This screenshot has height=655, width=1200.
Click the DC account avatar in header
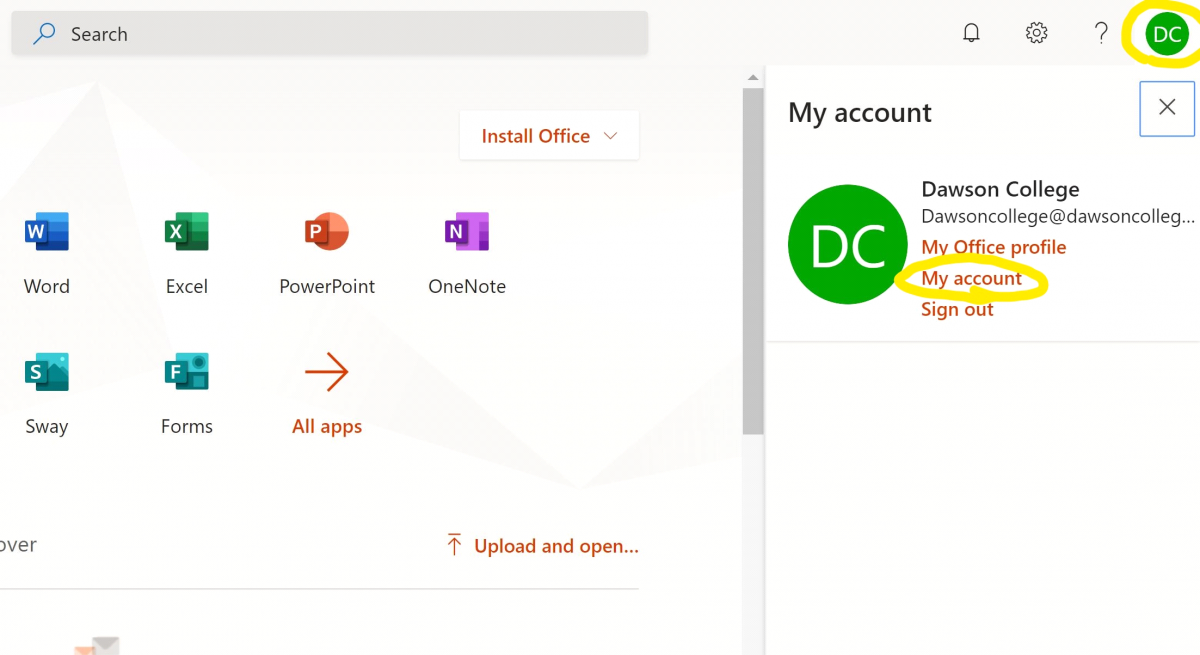1167,34
